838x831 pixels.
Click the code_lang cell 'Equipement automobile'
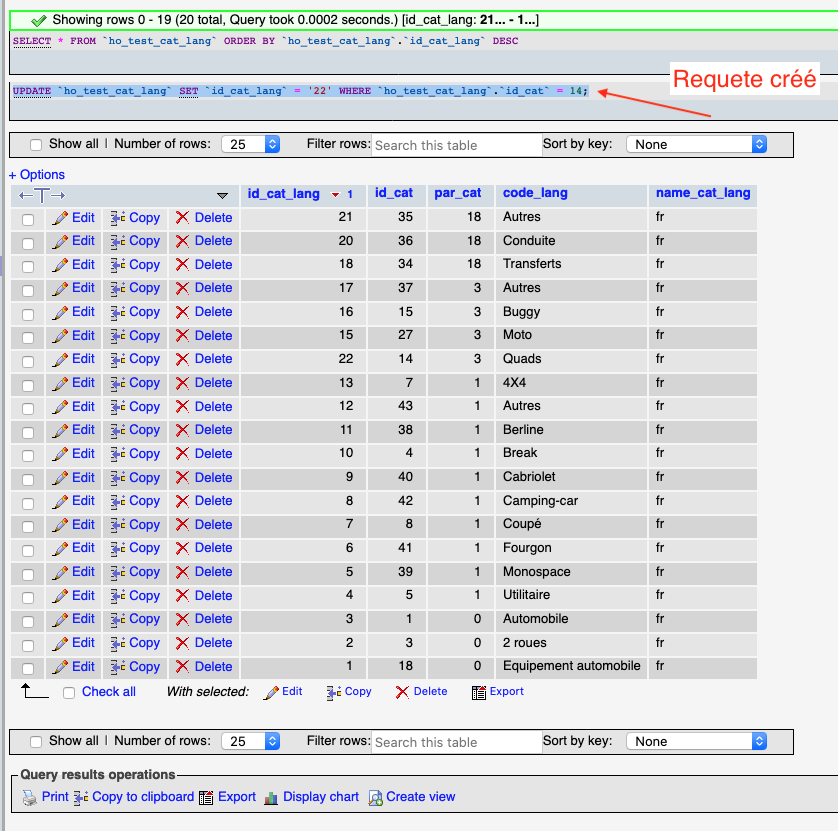[571, 666]
